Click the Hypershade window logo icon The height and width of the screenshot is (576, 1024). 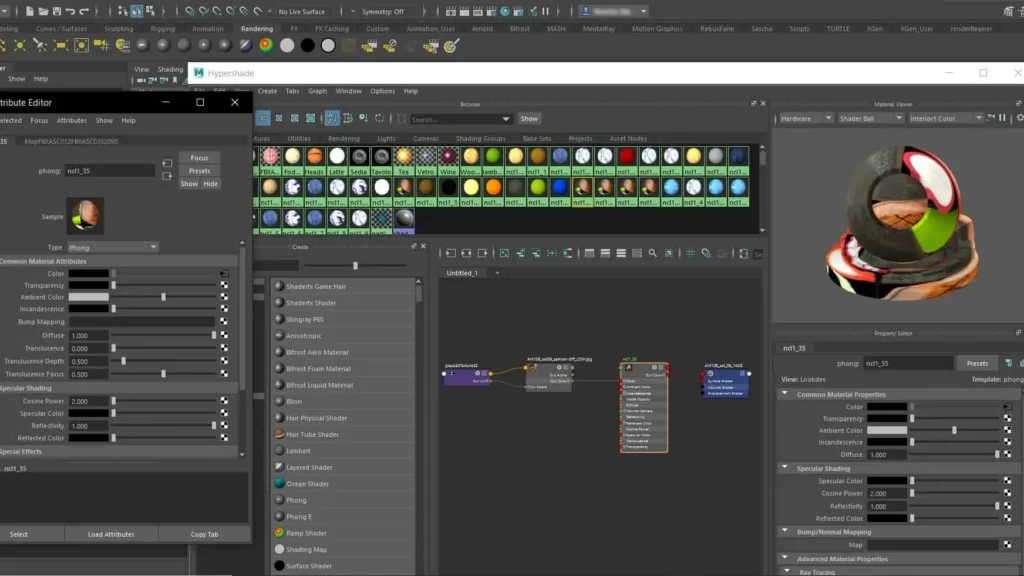pos(199,73)
